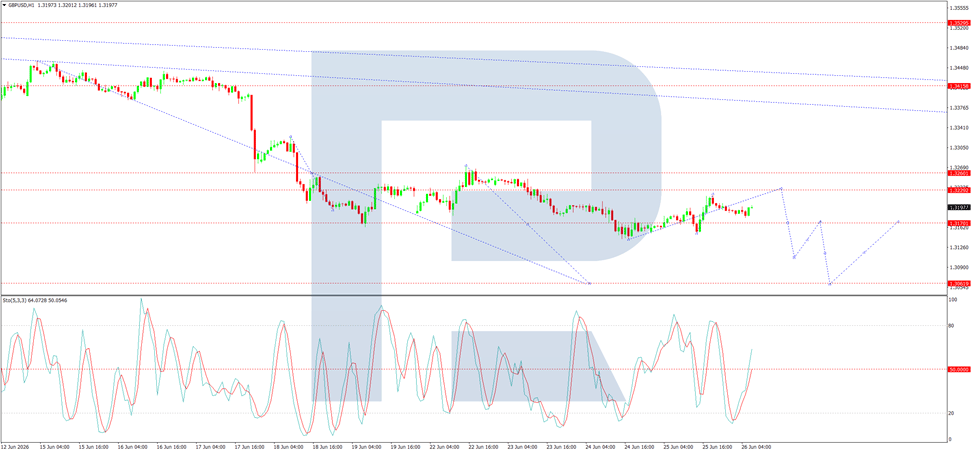Click the 25 Jun 16:00 time label

[716, 446]
